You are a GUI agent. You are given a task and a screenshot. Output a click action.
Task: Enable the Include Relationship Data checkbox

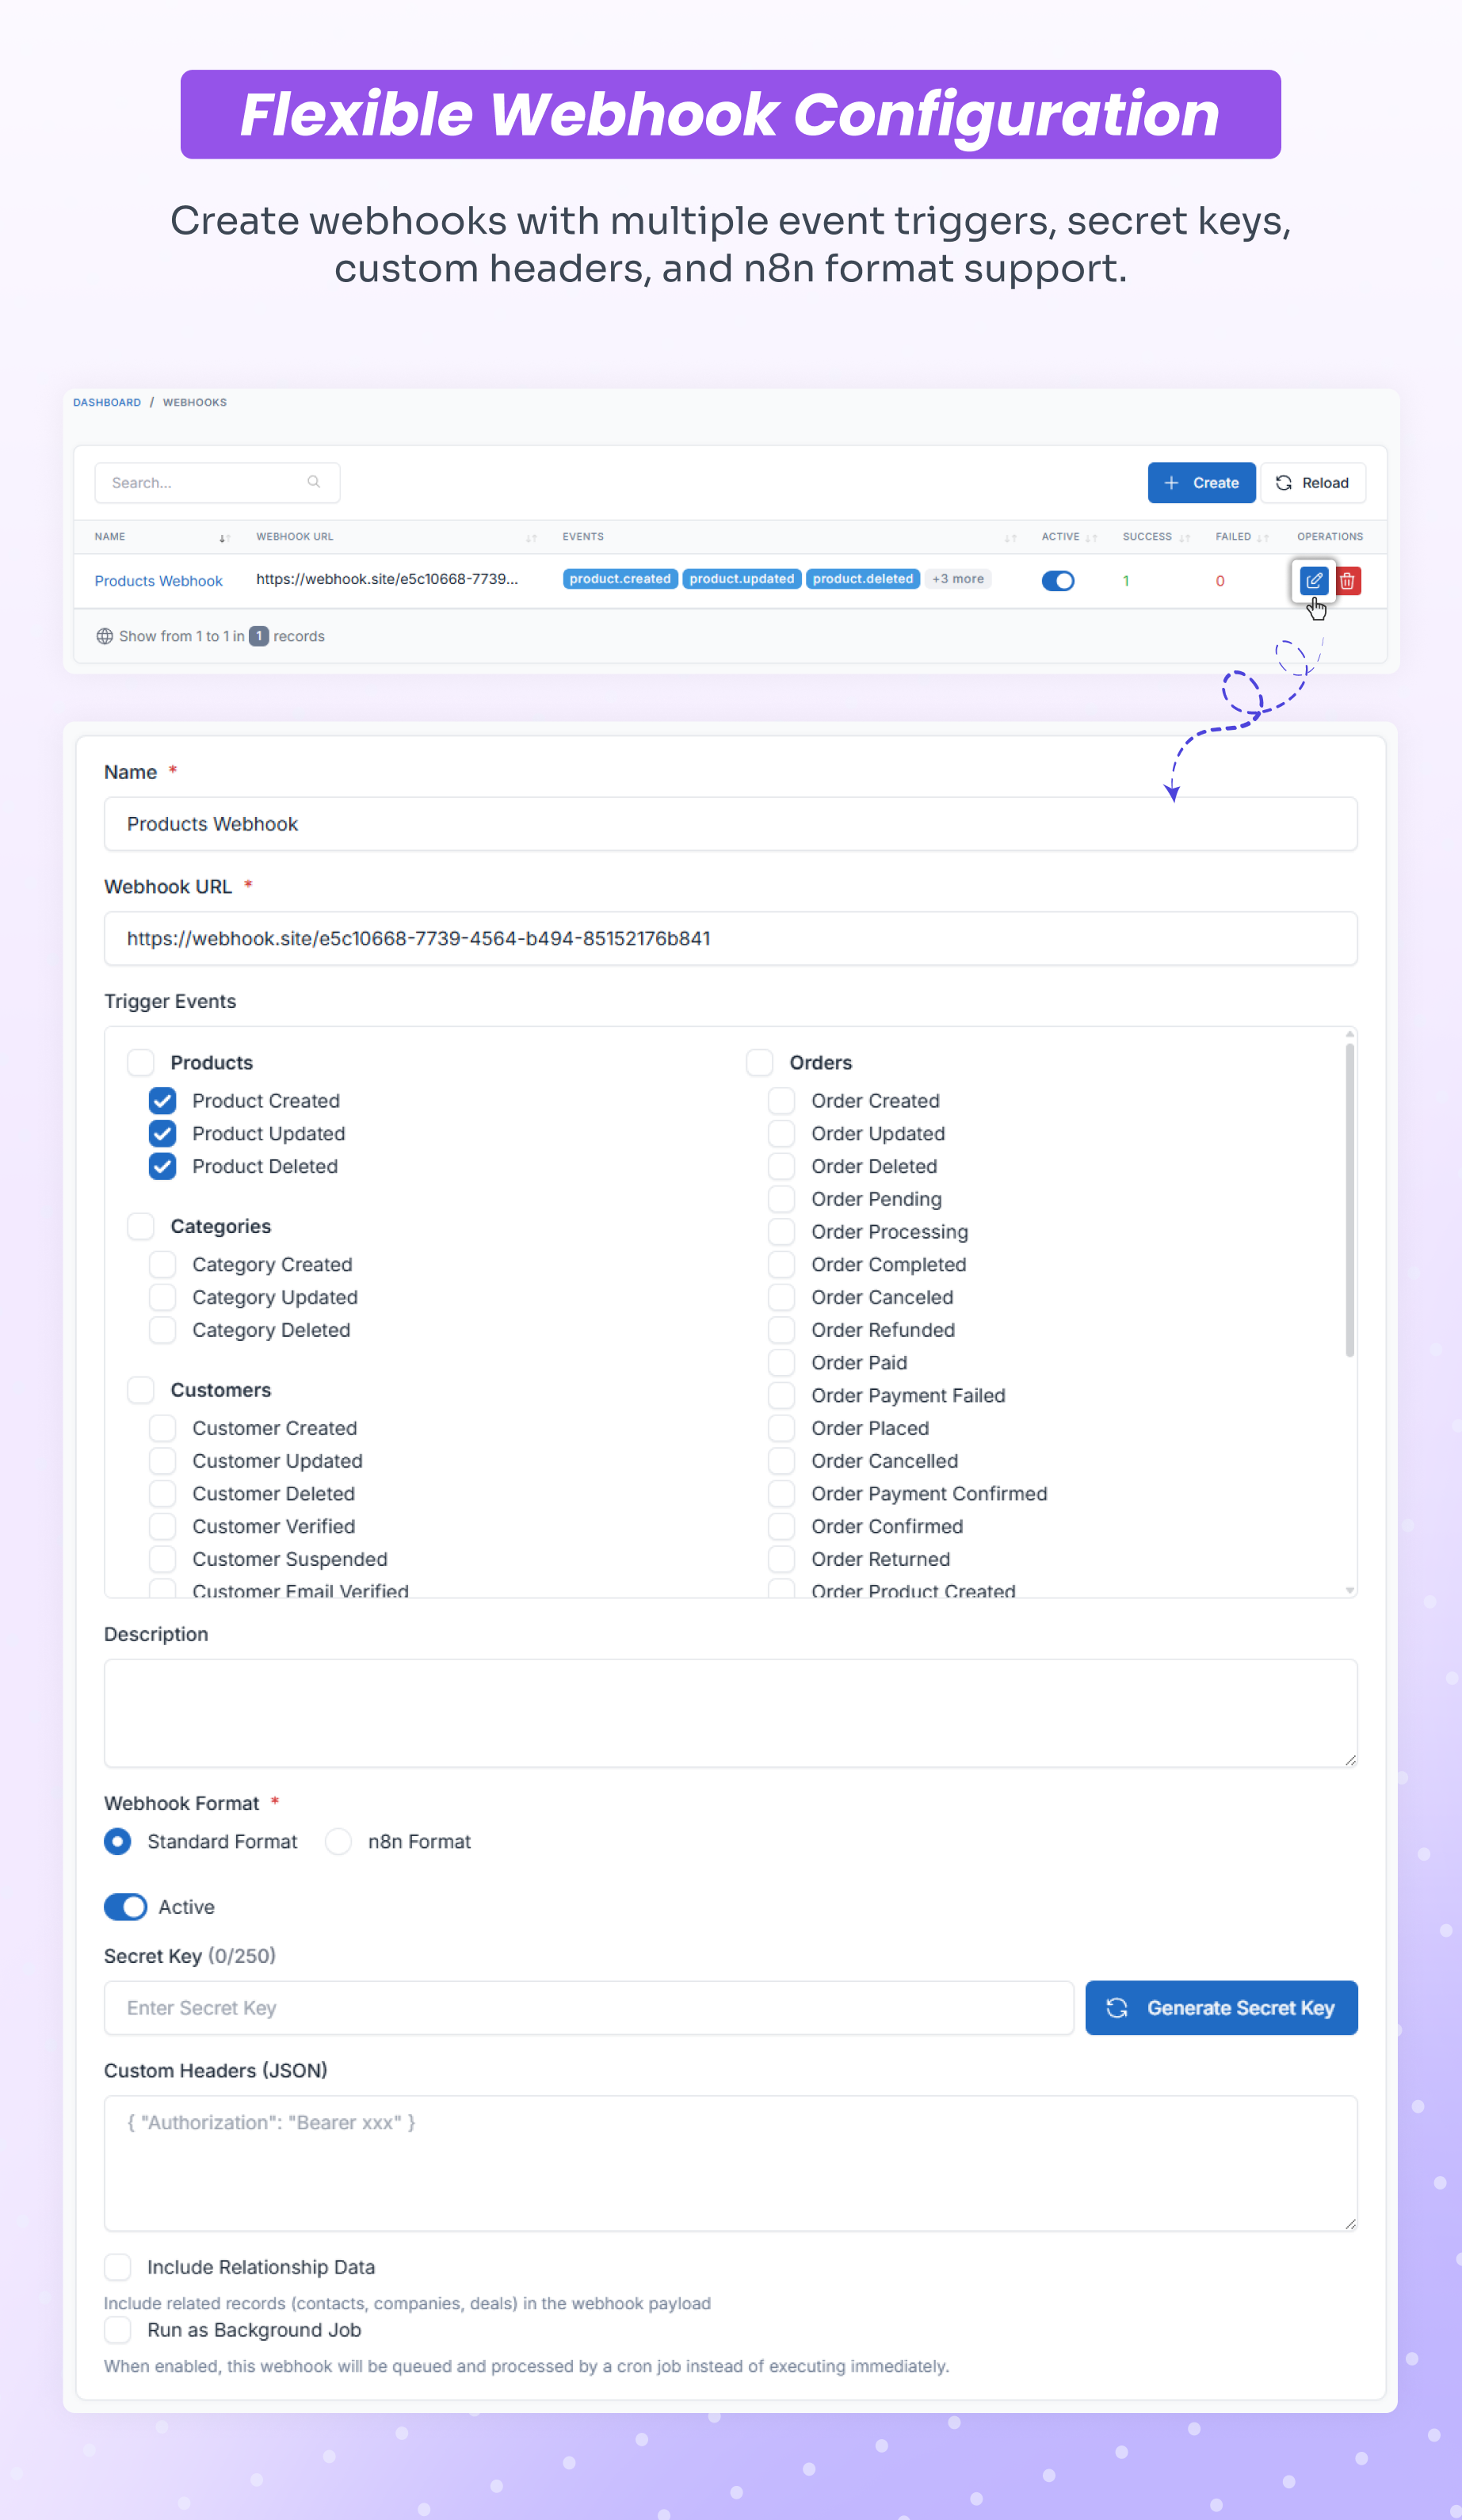point(117,2267)
